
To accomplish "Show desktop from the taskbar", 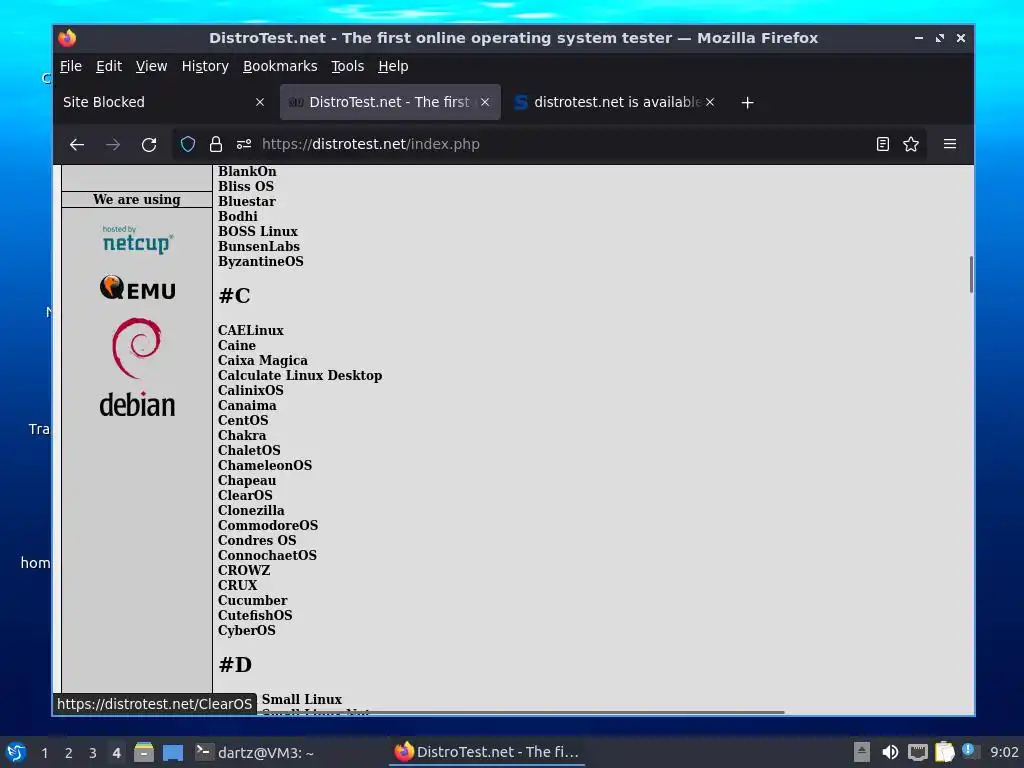I will pos(172,752).
